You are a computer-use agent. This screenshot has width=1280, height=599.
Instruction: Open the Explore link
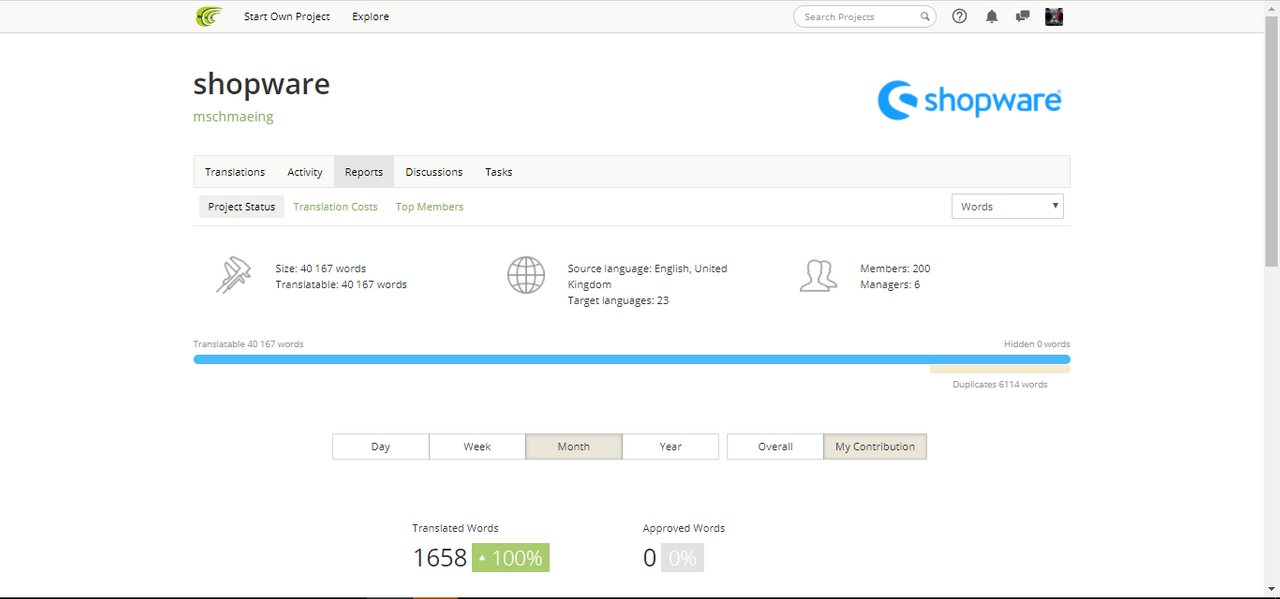(370, 17)
